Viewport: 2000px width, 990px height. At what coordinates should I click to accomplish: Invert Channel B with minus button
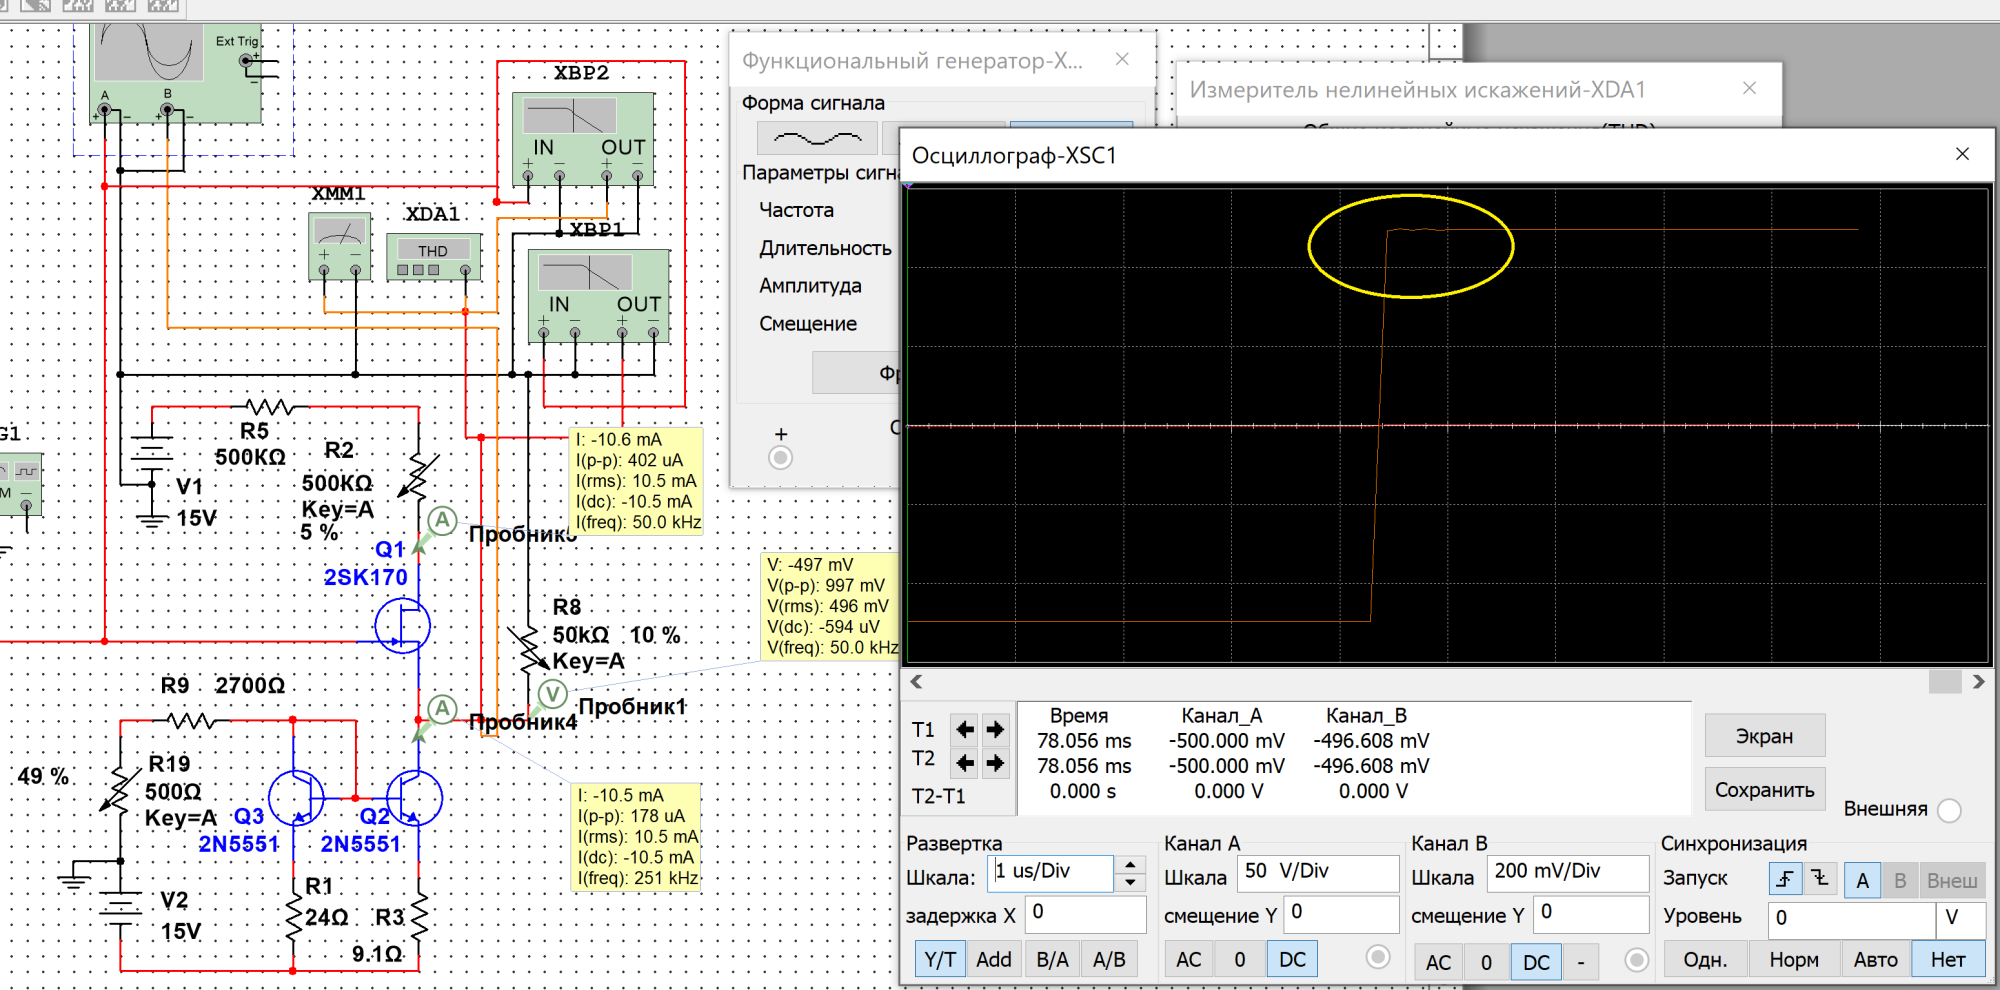(x=1581, y=962)
